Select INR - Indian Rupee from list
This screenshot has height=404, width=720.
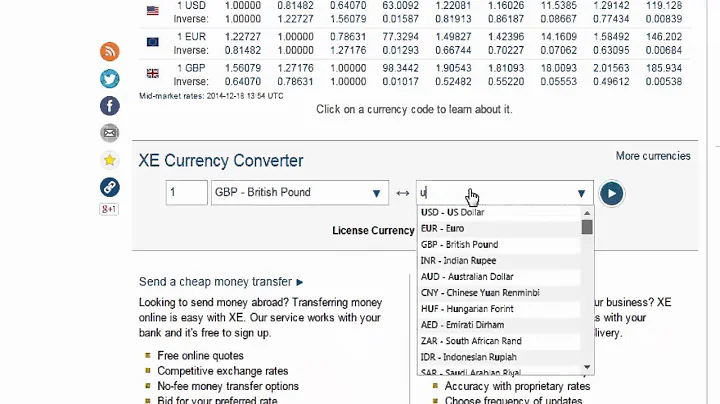pos(499,261)
